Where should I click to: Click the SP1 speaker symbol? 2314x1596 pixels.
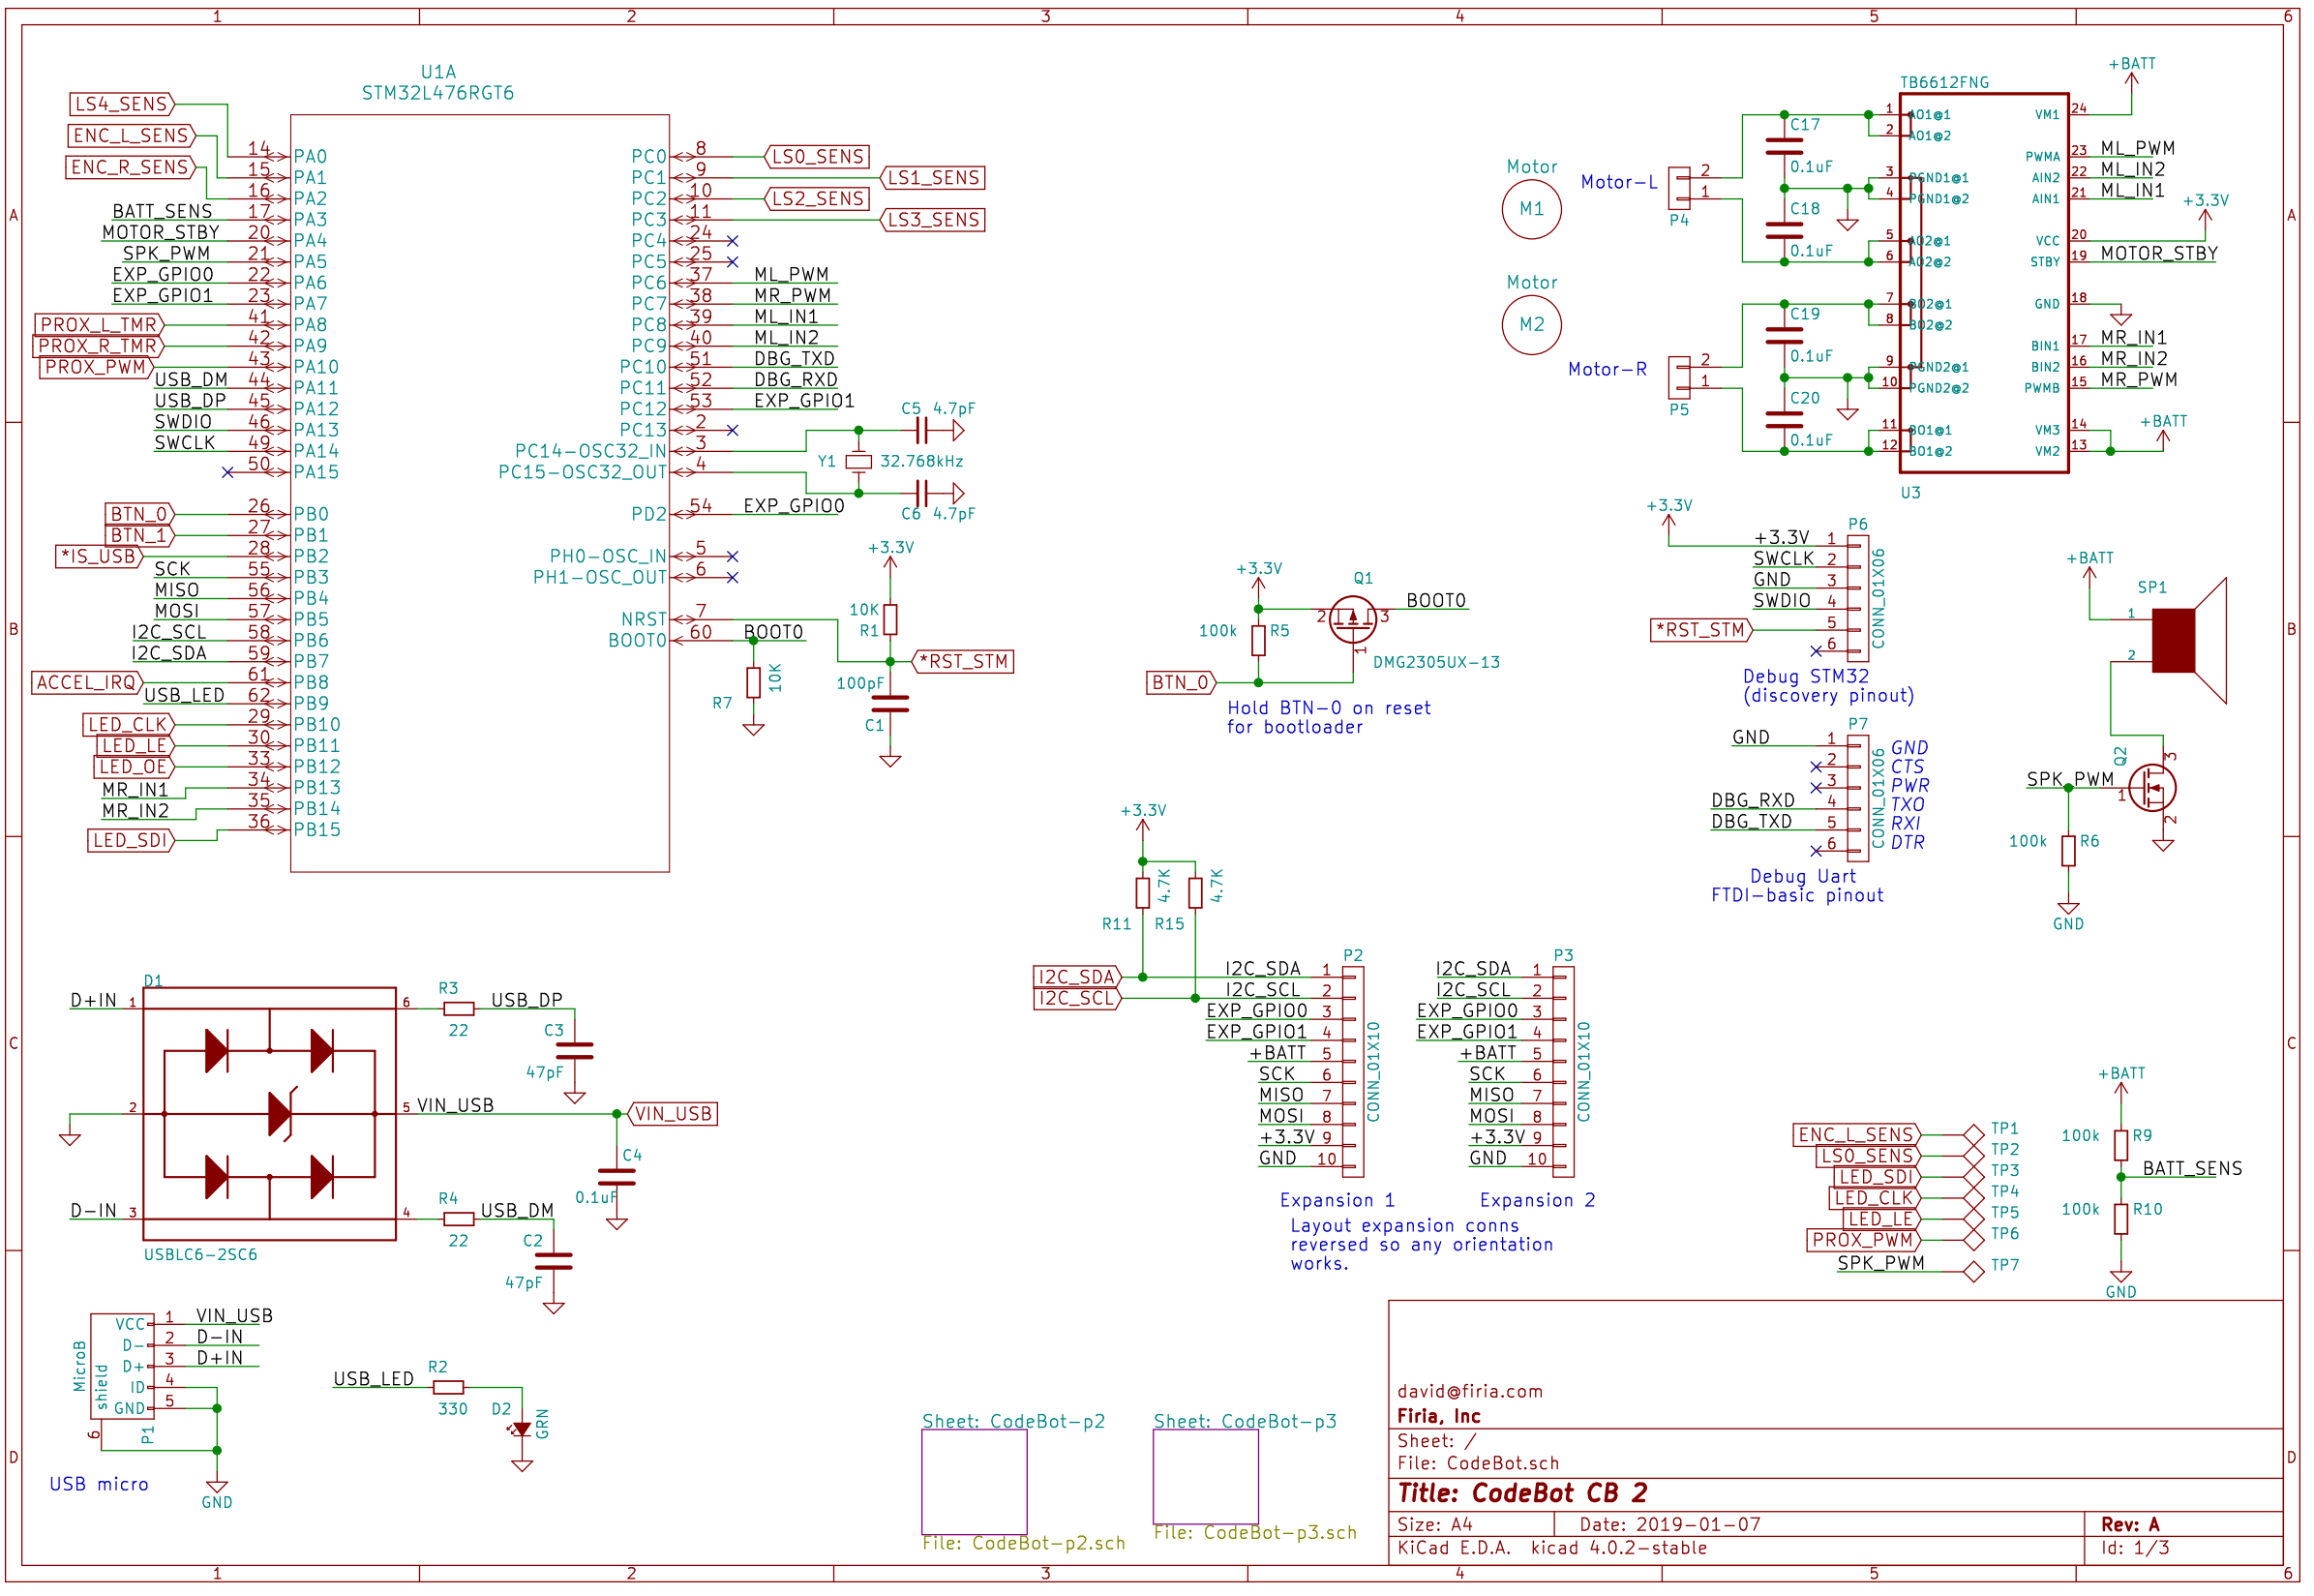pyautogui.click(x=2187, y=640)
